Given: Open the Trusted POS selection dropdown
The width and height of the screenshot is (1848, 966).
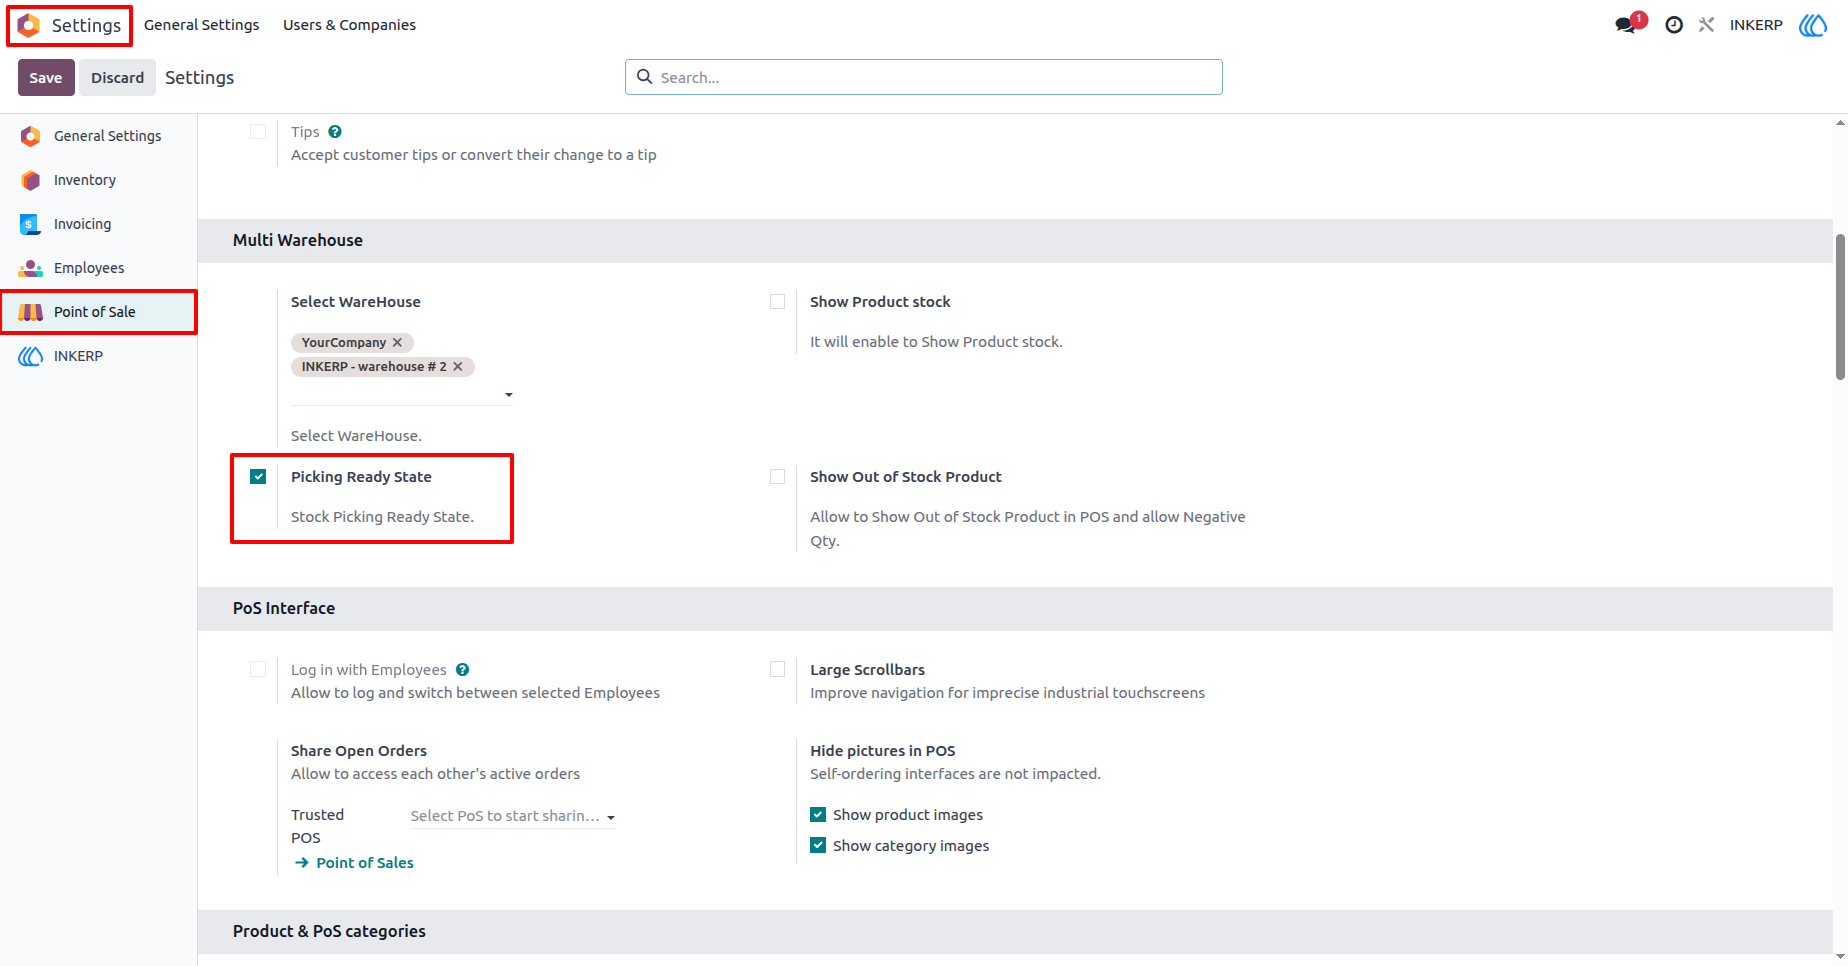Looking at the screenshot, I should click(513, 816).
